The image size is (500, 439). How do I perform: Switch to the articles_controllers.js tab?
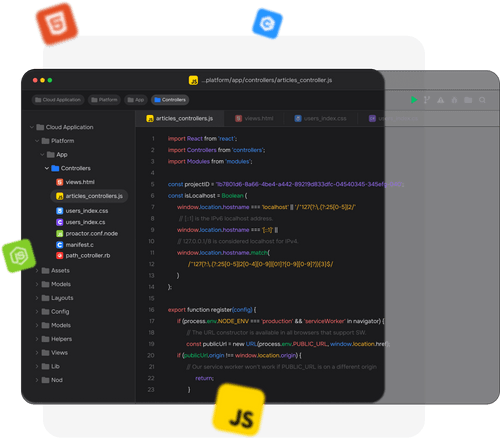coord(180,118)
